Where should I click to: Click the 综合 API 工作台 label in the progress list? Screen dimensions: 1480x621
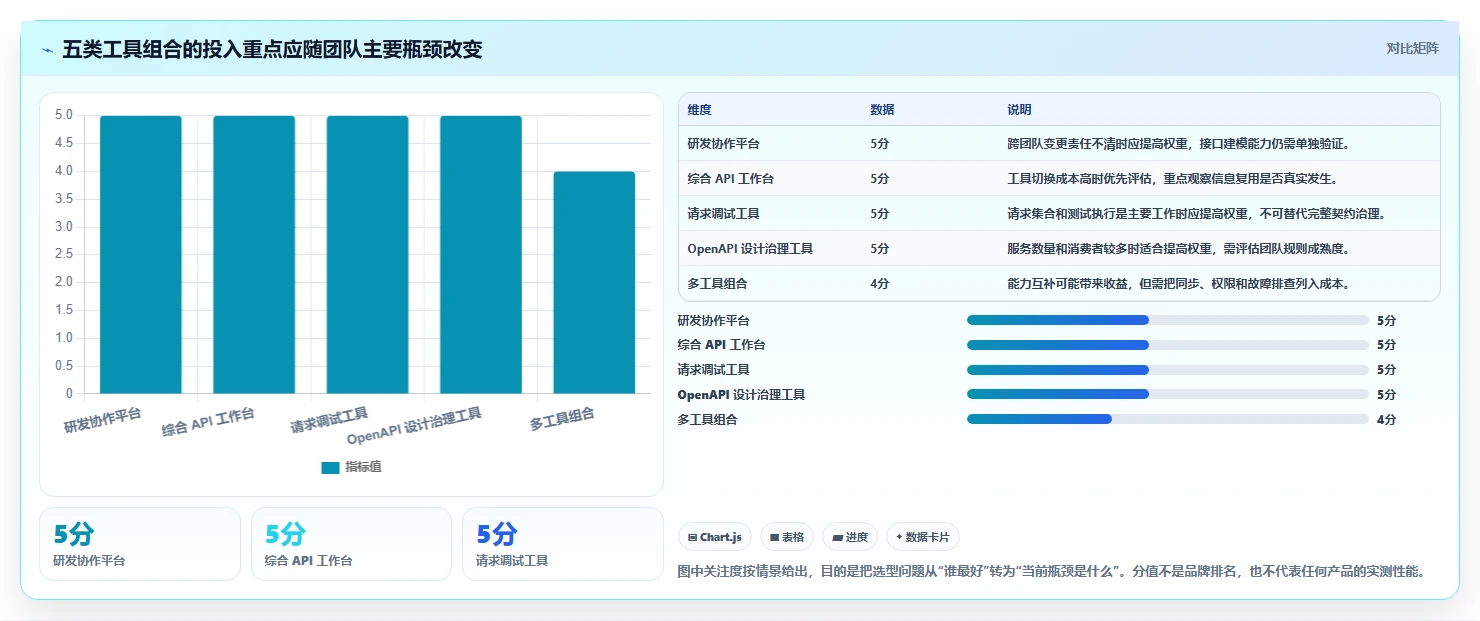721,345
